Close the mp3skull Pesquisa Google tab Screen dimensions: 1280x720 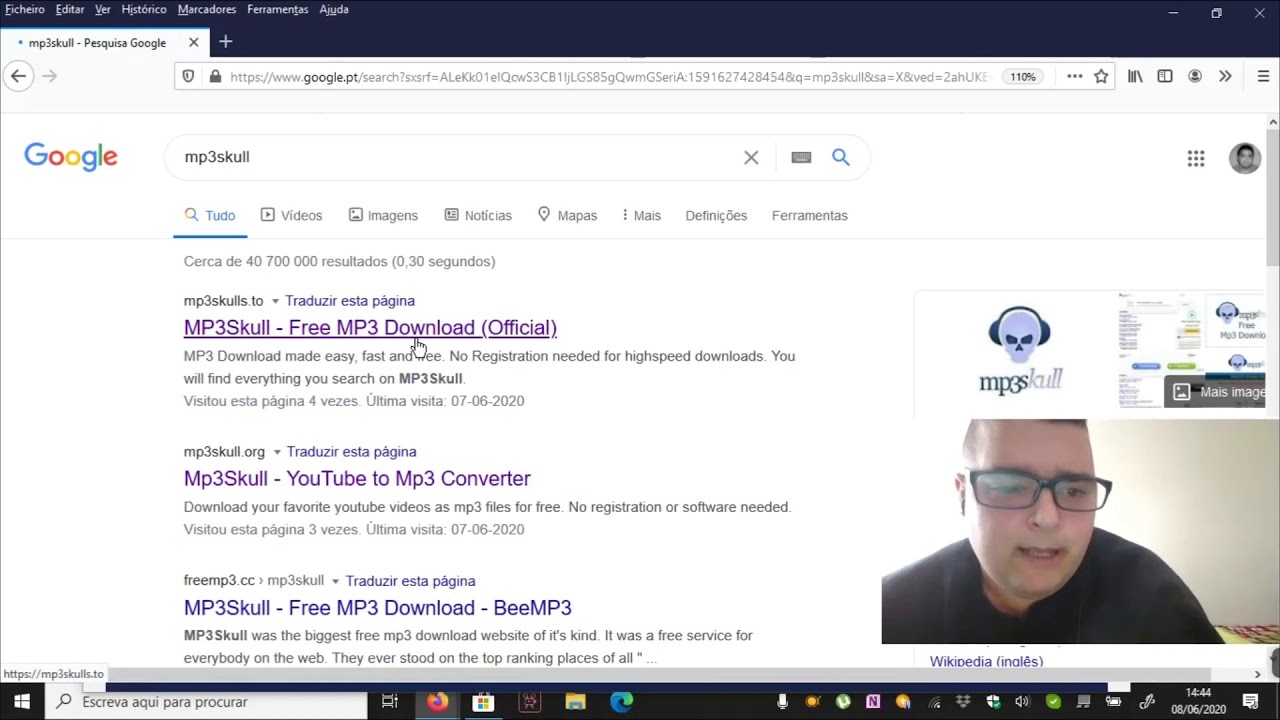(x=193, y=43)
